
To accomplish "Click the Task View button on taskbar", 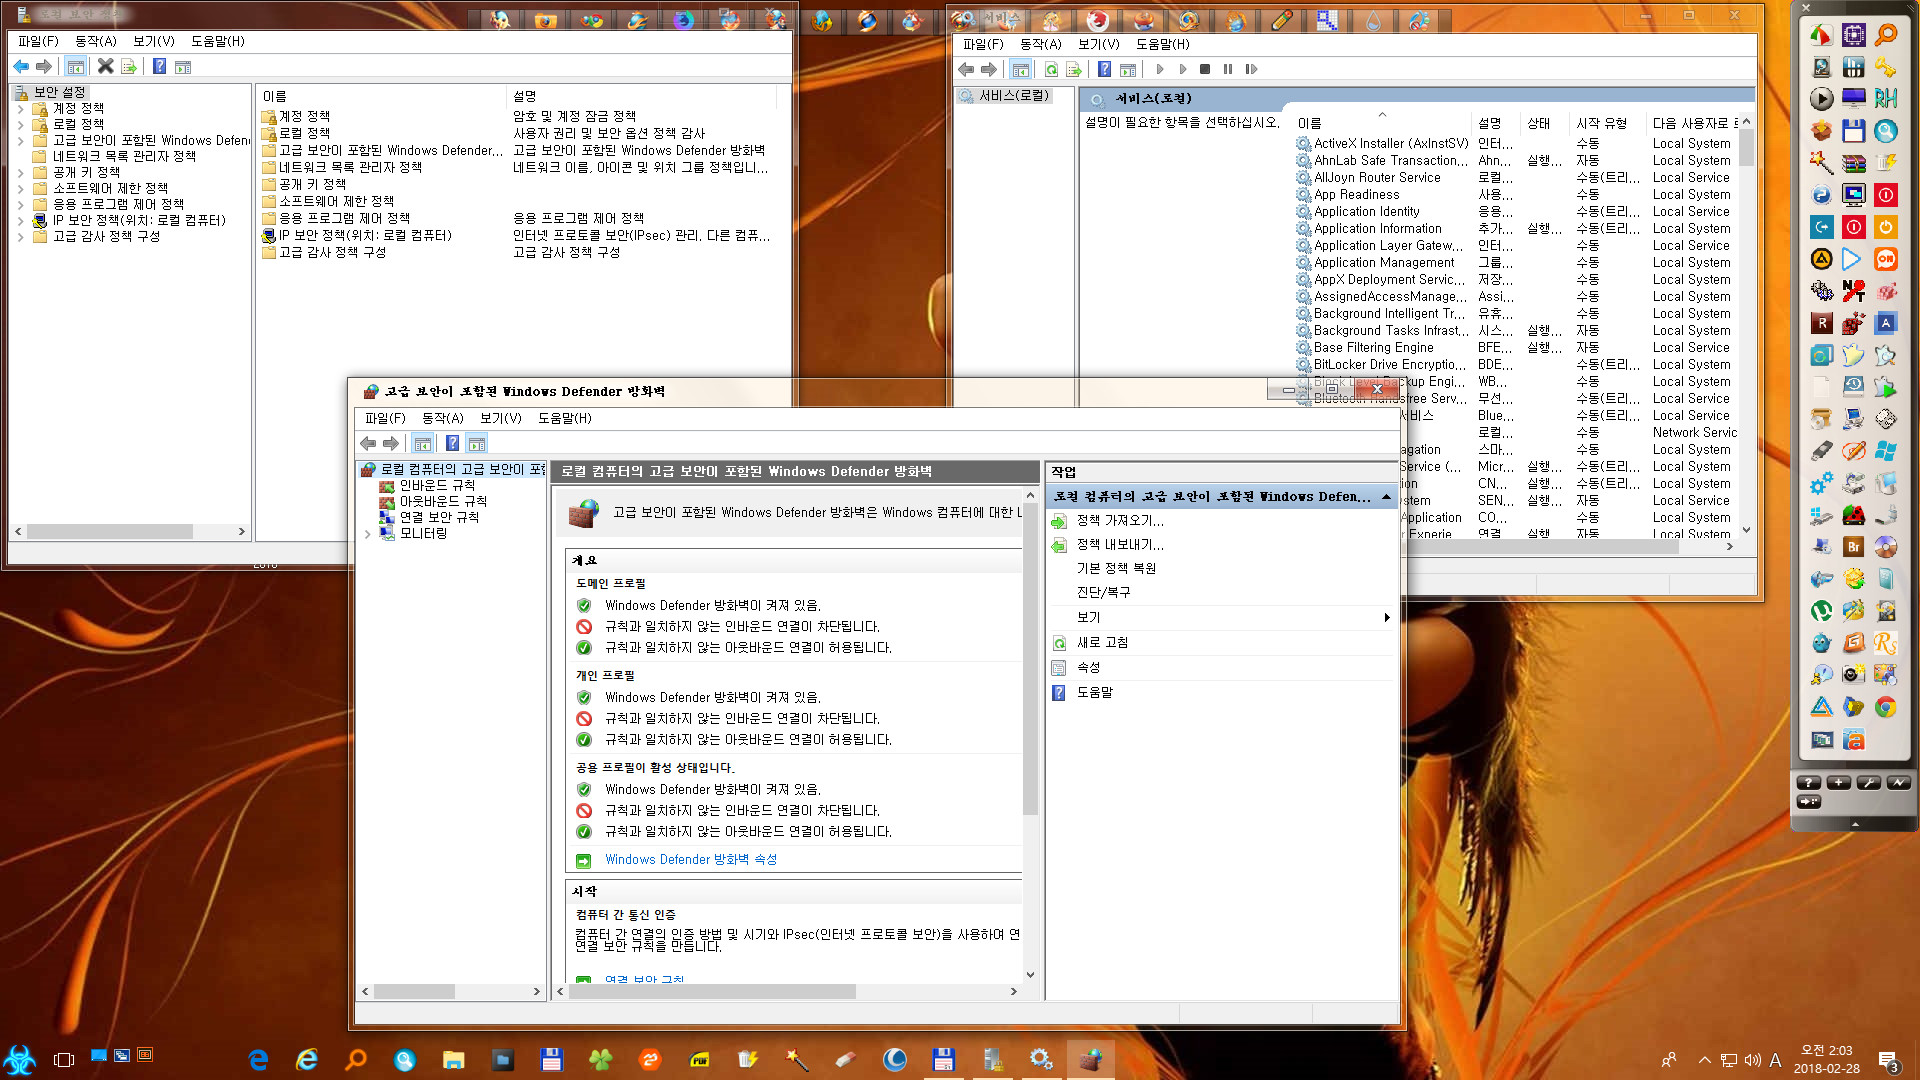I will (64, 1059).
